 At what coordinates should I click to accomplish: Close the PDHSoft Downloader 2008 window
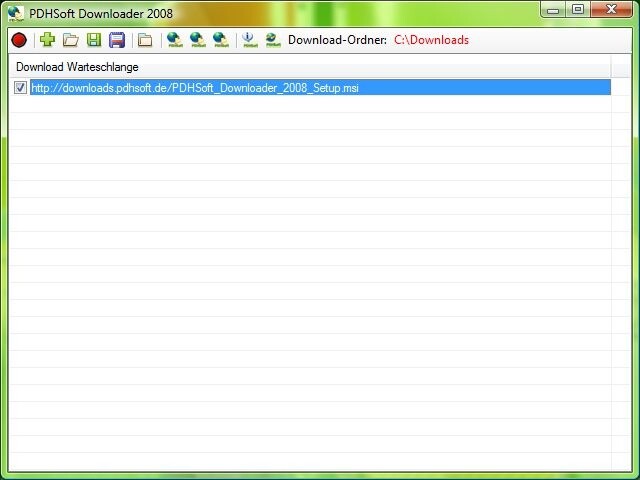[611, 10]
